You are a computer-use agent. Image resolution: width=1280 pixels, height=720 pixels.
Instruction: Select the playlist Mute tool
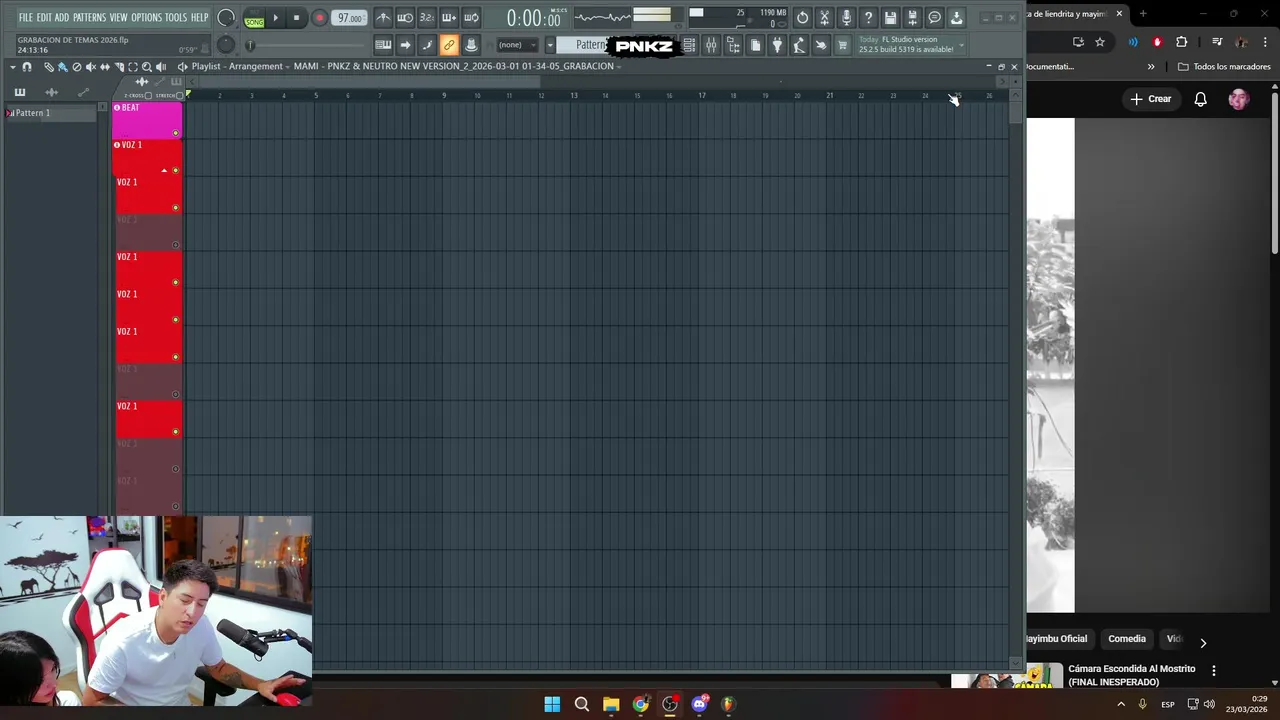pos(90,67)
